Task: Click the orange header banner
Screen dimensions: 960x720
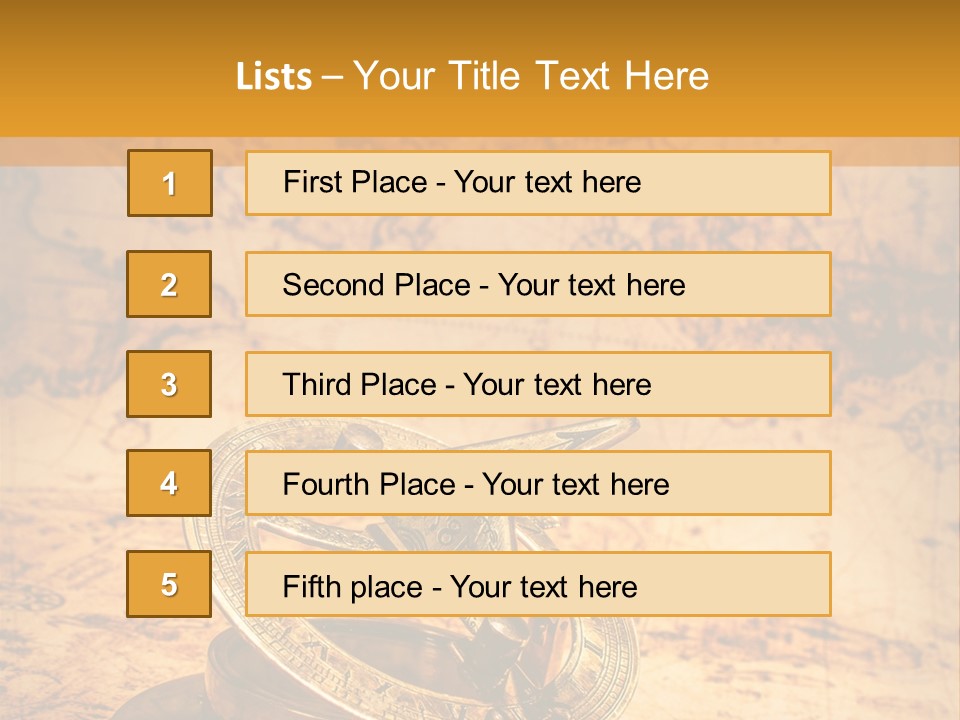Action: pos(480,68)
